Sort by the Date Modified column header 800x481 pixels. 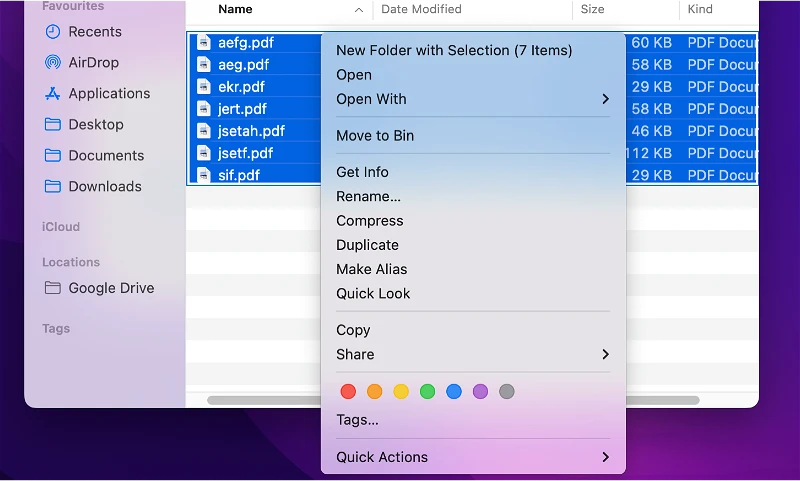tap(421, 9)
